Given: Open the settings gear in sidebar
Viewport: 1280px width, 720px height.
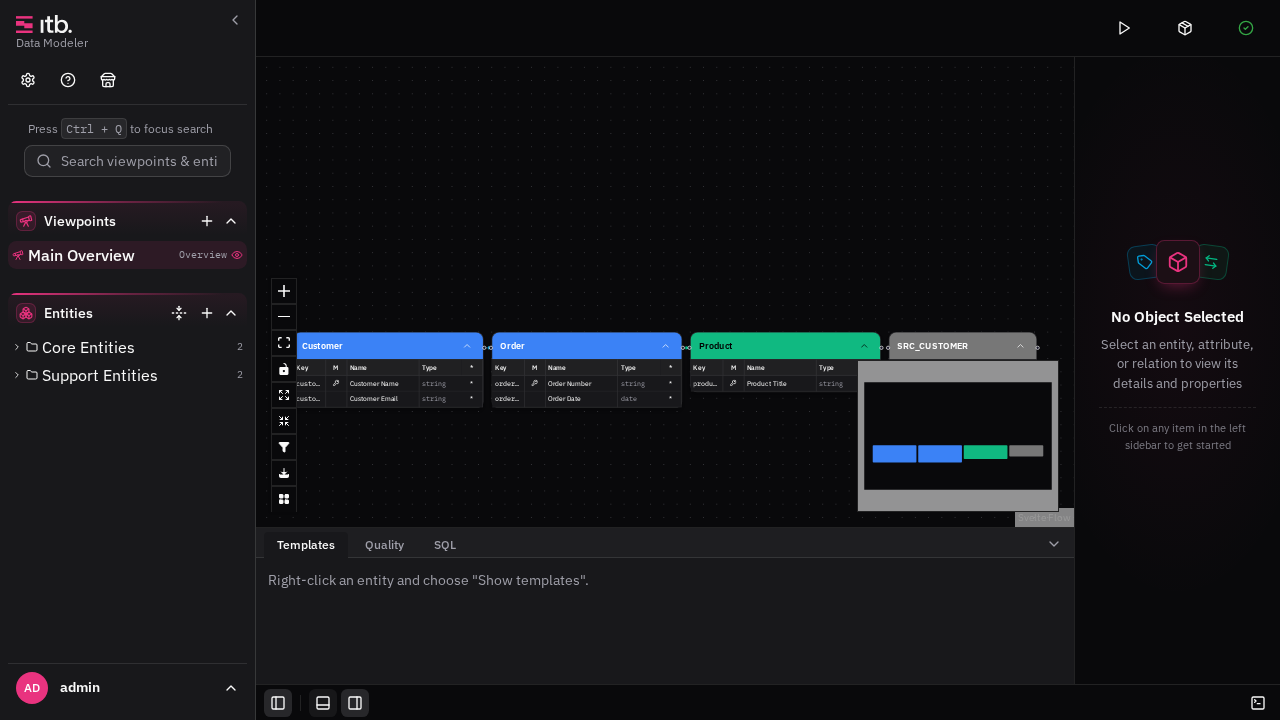Looking at the screenshot, I should tap(28, 80).
